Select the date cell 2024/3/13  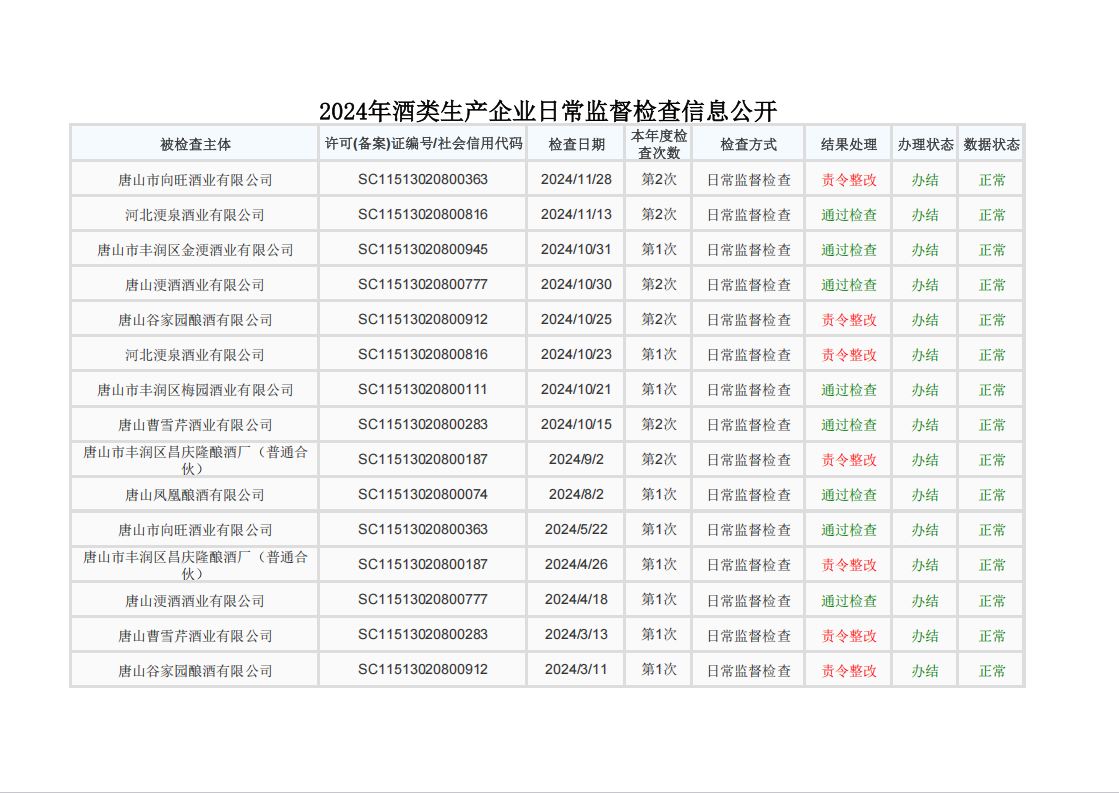tap(576, 634)
